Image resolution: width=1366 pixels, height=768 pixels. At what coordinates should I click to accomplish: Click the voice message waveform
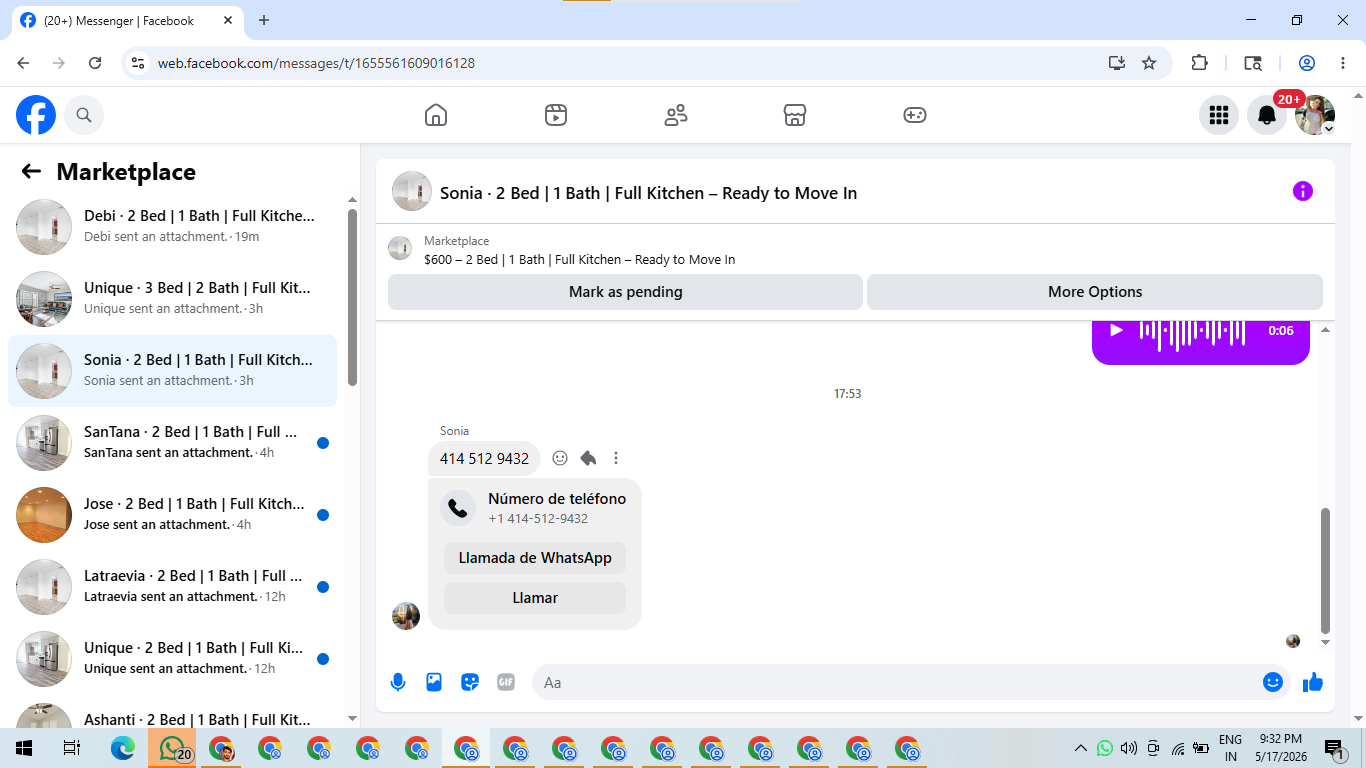(1192, 331)
